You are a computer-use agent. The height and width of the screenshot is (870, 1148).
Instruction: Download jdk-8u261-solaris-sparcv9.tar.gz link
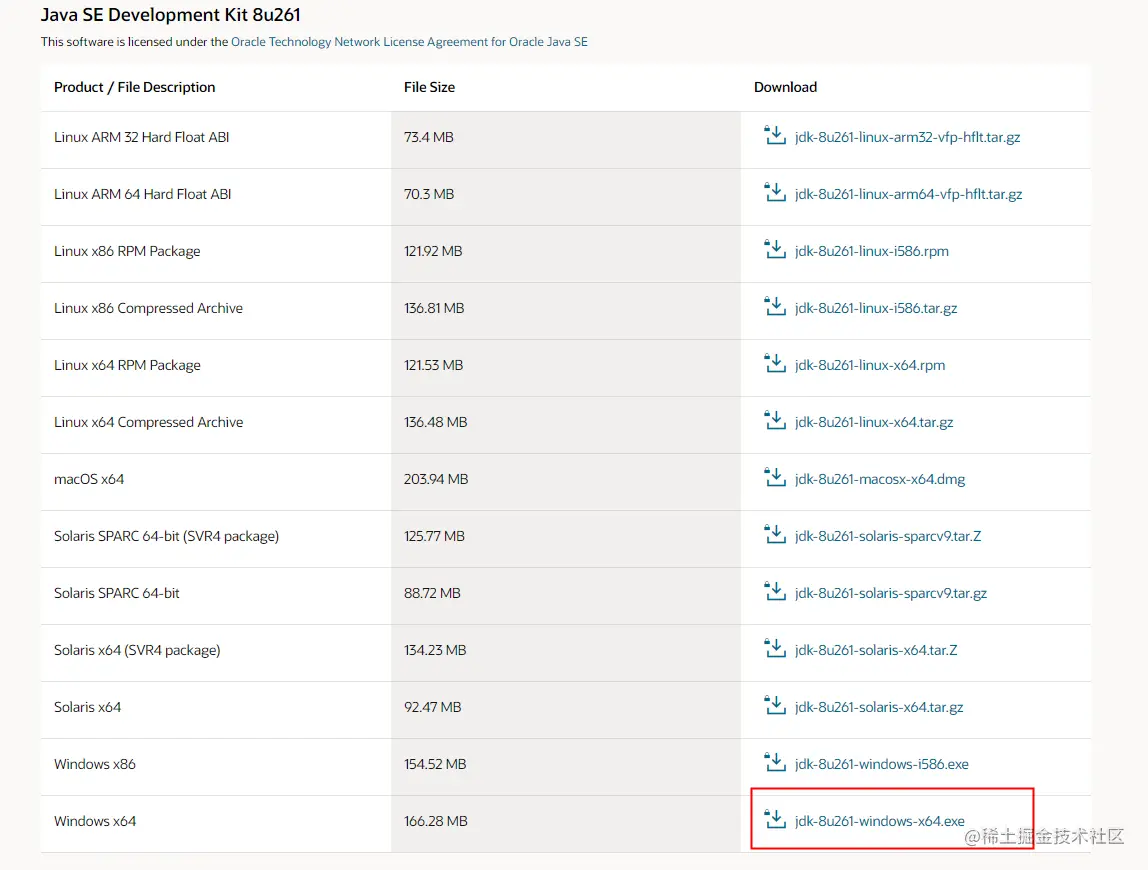(x=891, y=593)
